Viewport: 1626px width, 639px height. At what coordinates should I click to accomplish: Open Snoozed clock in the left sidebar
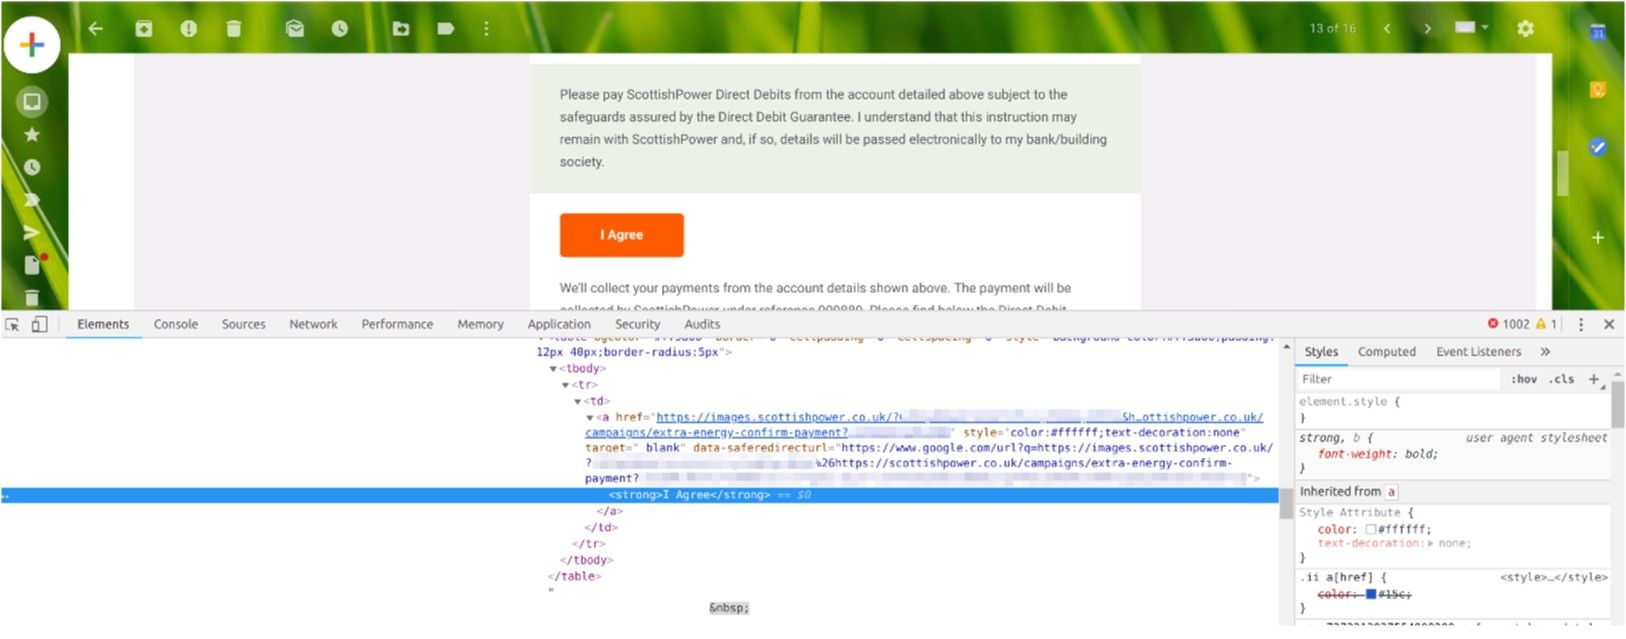pyautogui.click(x=32, y=167)
